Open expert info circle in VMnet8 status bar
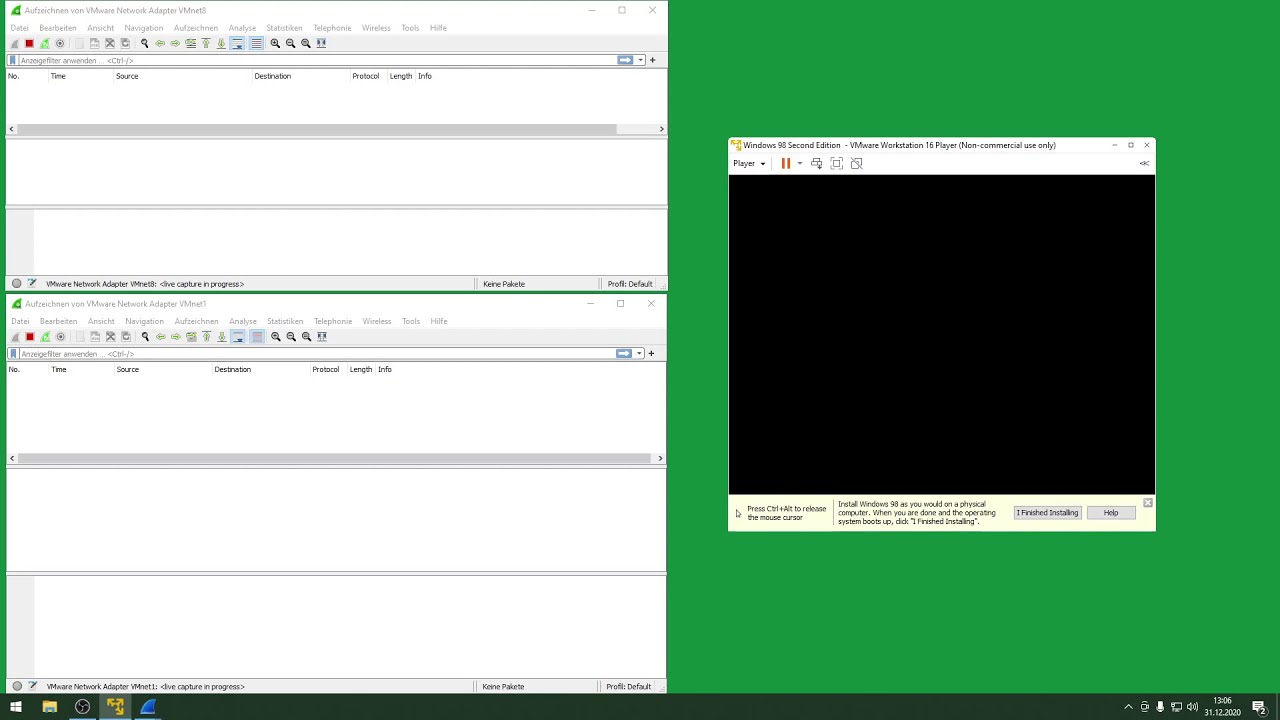The image size is (1280, 720). (x=16, y=284)
